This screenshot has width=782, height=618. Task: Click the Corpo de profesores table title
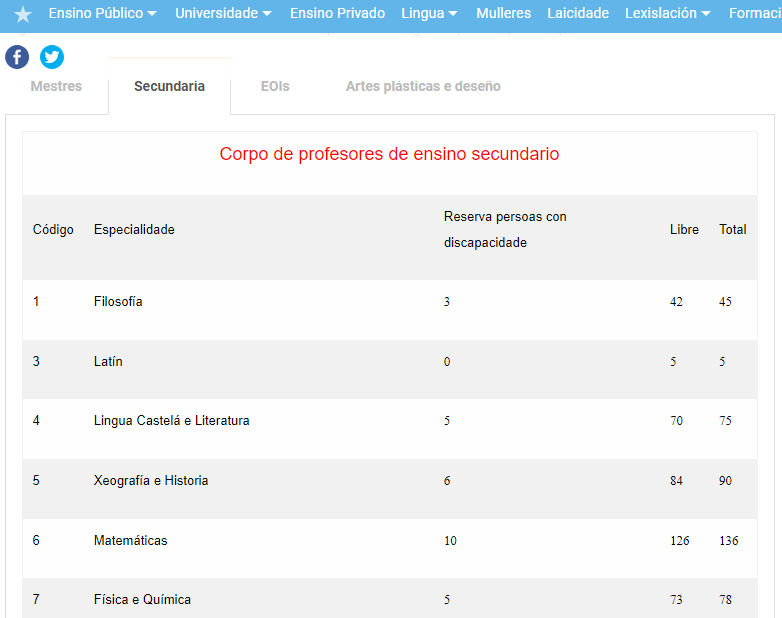(389, 154)
